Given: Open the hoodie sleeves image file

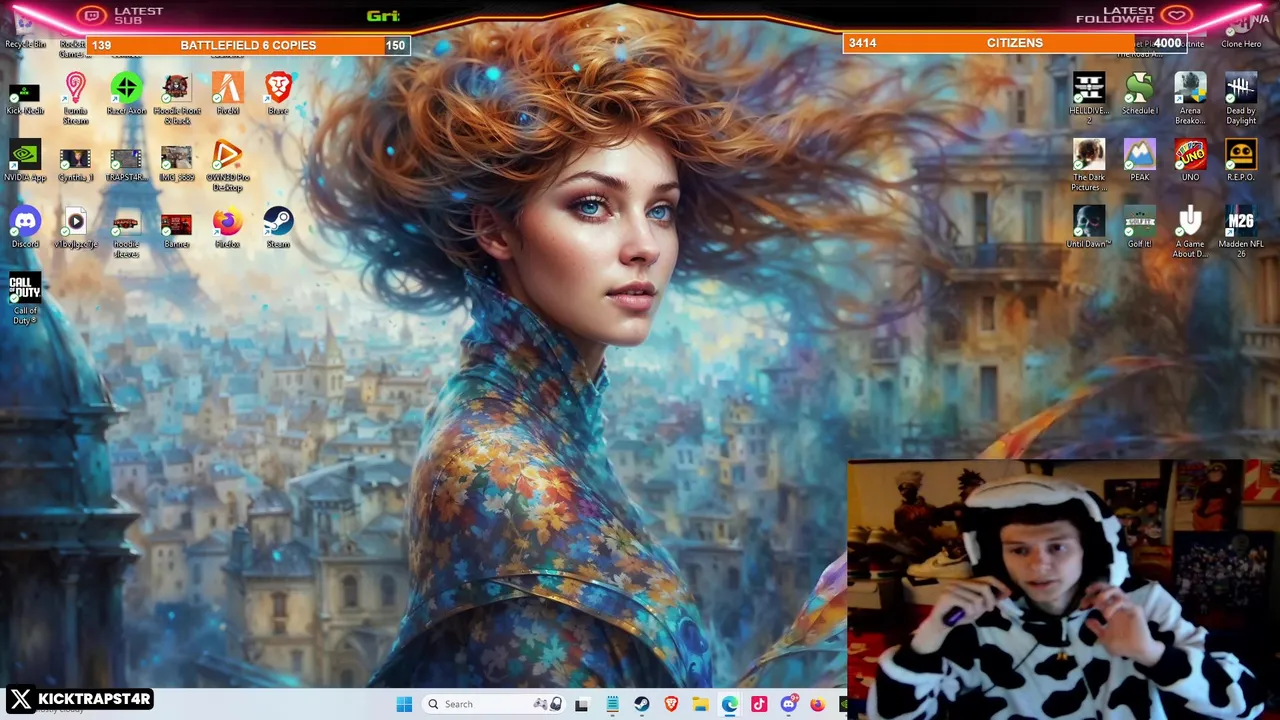Looking at the screenshot, I should 126,234.
